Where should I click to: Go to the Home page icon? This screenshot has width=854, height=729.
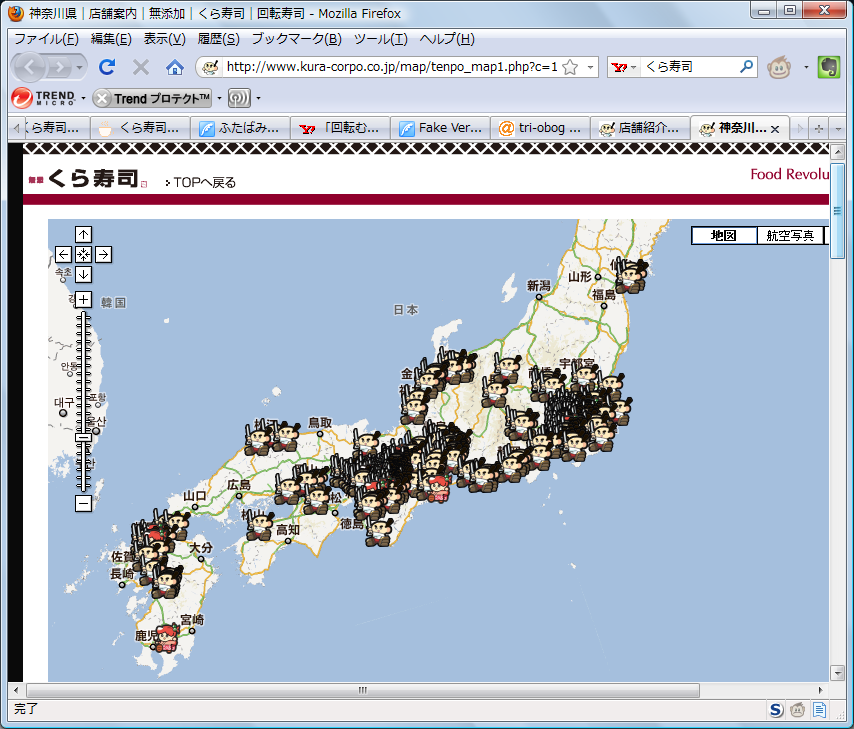[x=175, y=67]
